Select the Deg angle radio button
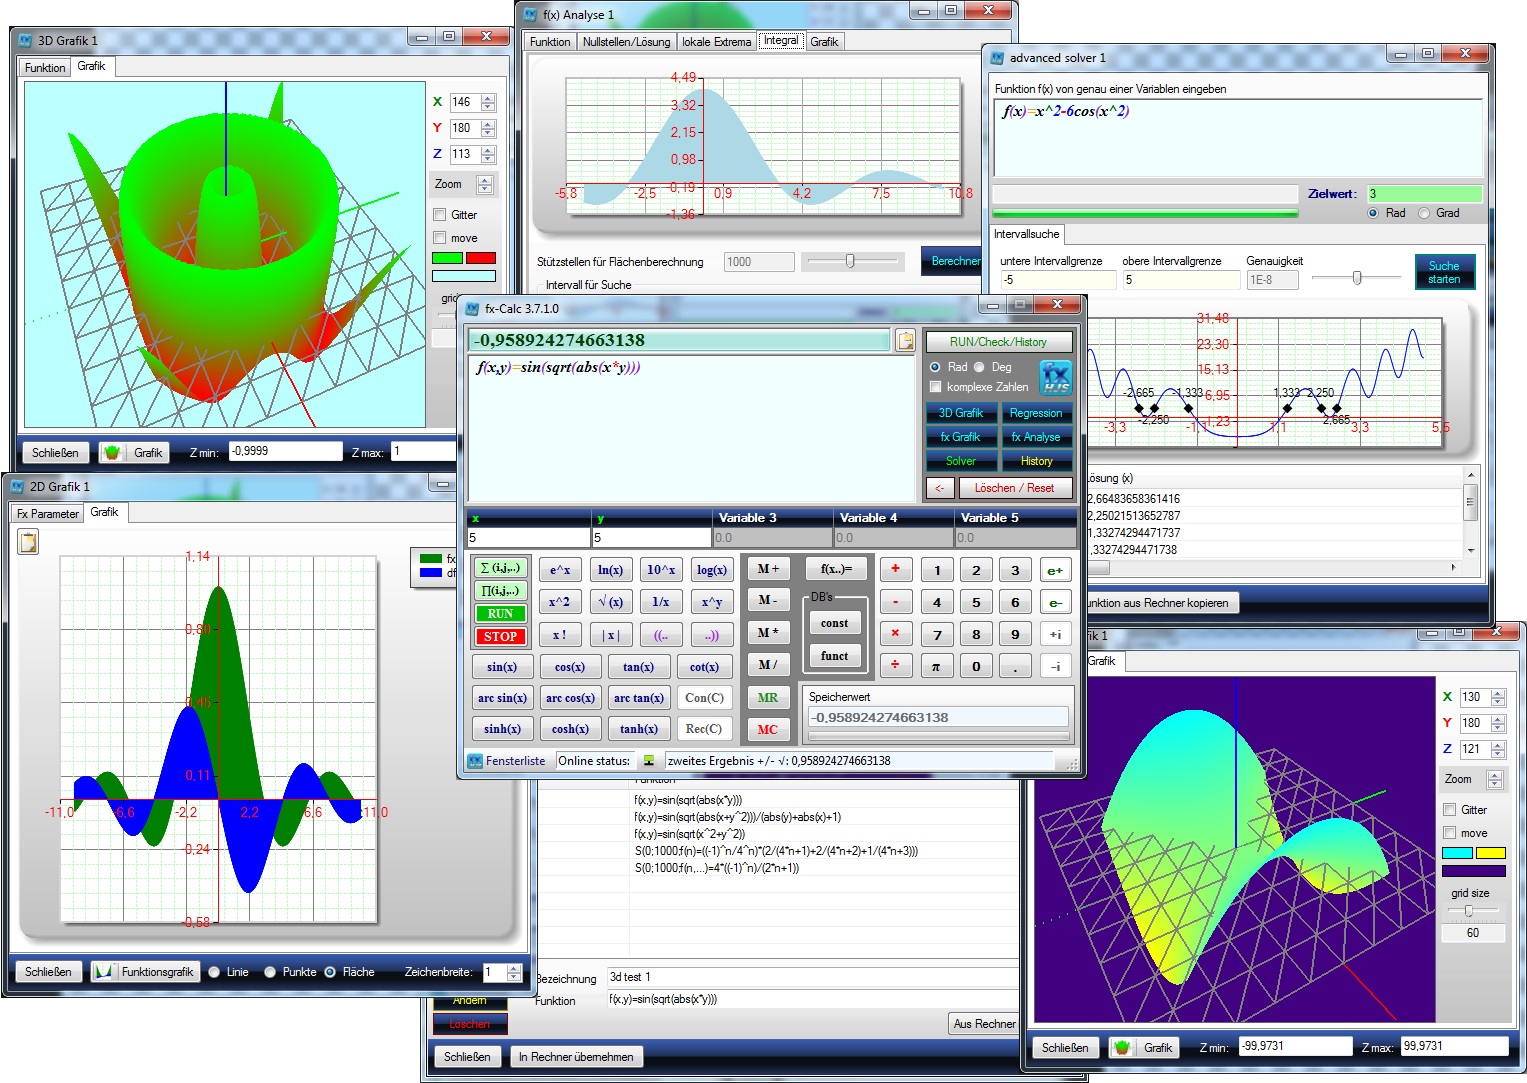 pyautogui.click(x=979, y=367)
